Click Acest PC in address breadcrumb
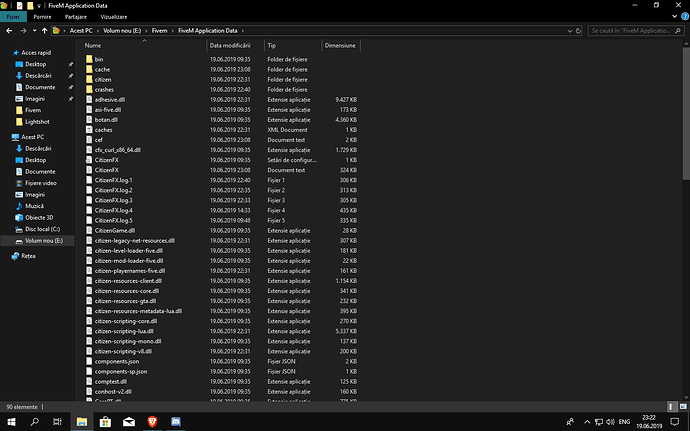This screenshot has width=690, height=431. click(x=81, y=31)
